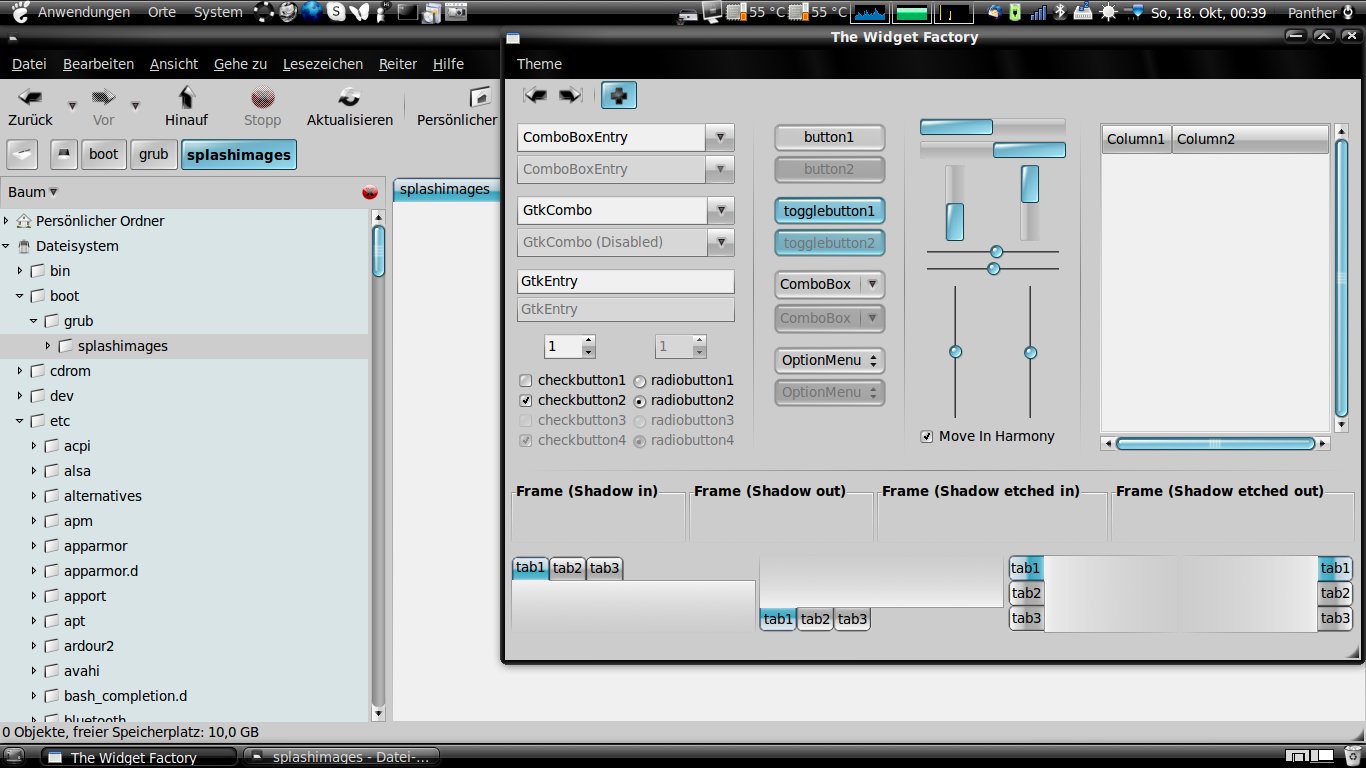Open the enabled ComboBox dropdown

[830, 284]
